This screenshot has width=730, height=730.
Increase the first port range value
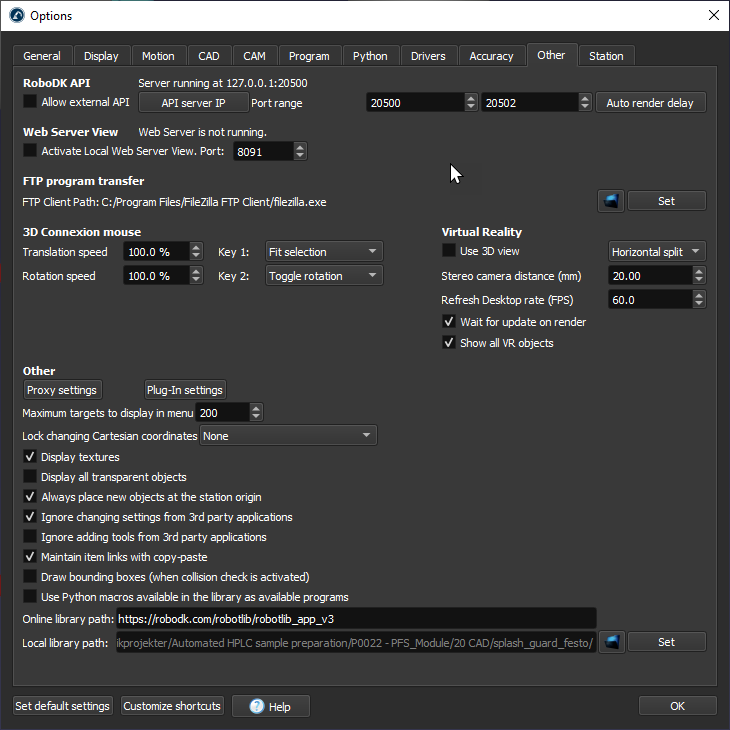471,98
